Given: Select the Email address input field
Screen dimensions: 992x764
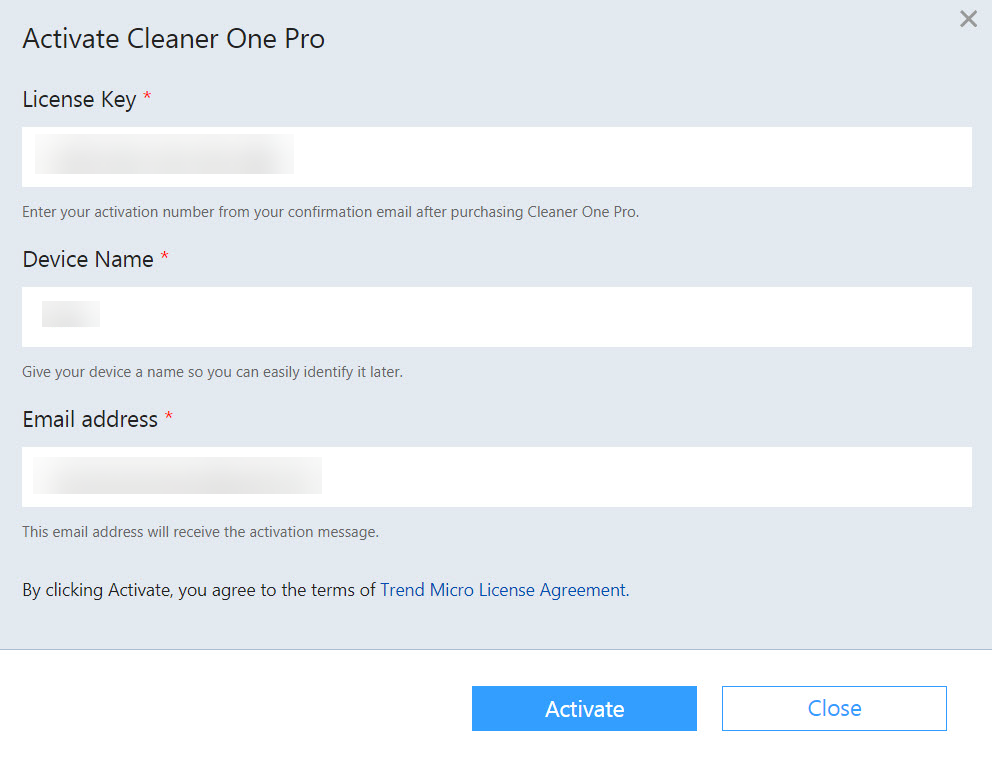Looking at the screenshot, I should pyautogui.click(x=497, y=477).
